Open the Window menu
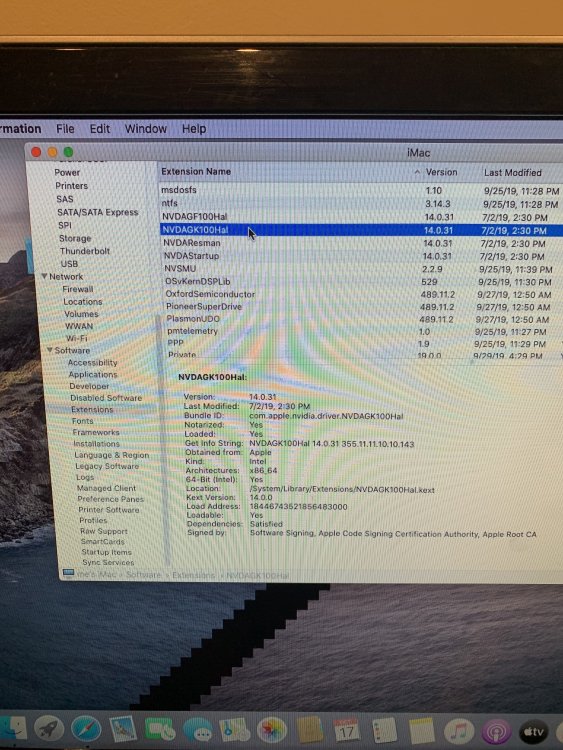 [x=145, y=129]
